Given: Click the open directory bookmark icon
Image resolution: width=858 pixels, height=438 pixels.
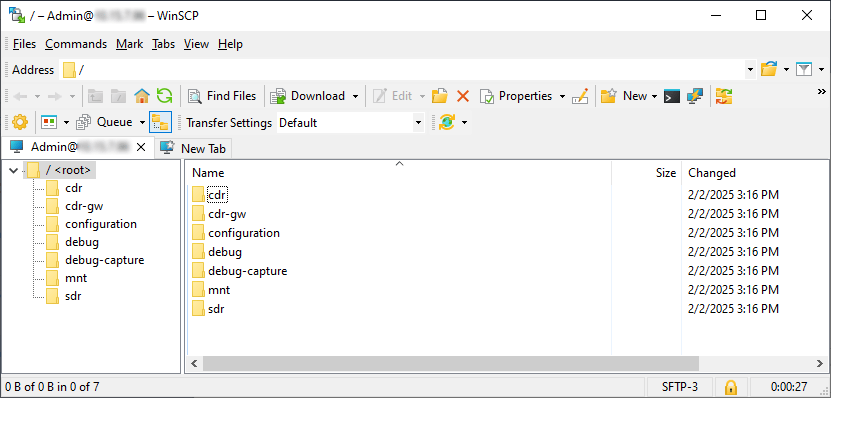Looking at the screenshot, I should [769, 70].
